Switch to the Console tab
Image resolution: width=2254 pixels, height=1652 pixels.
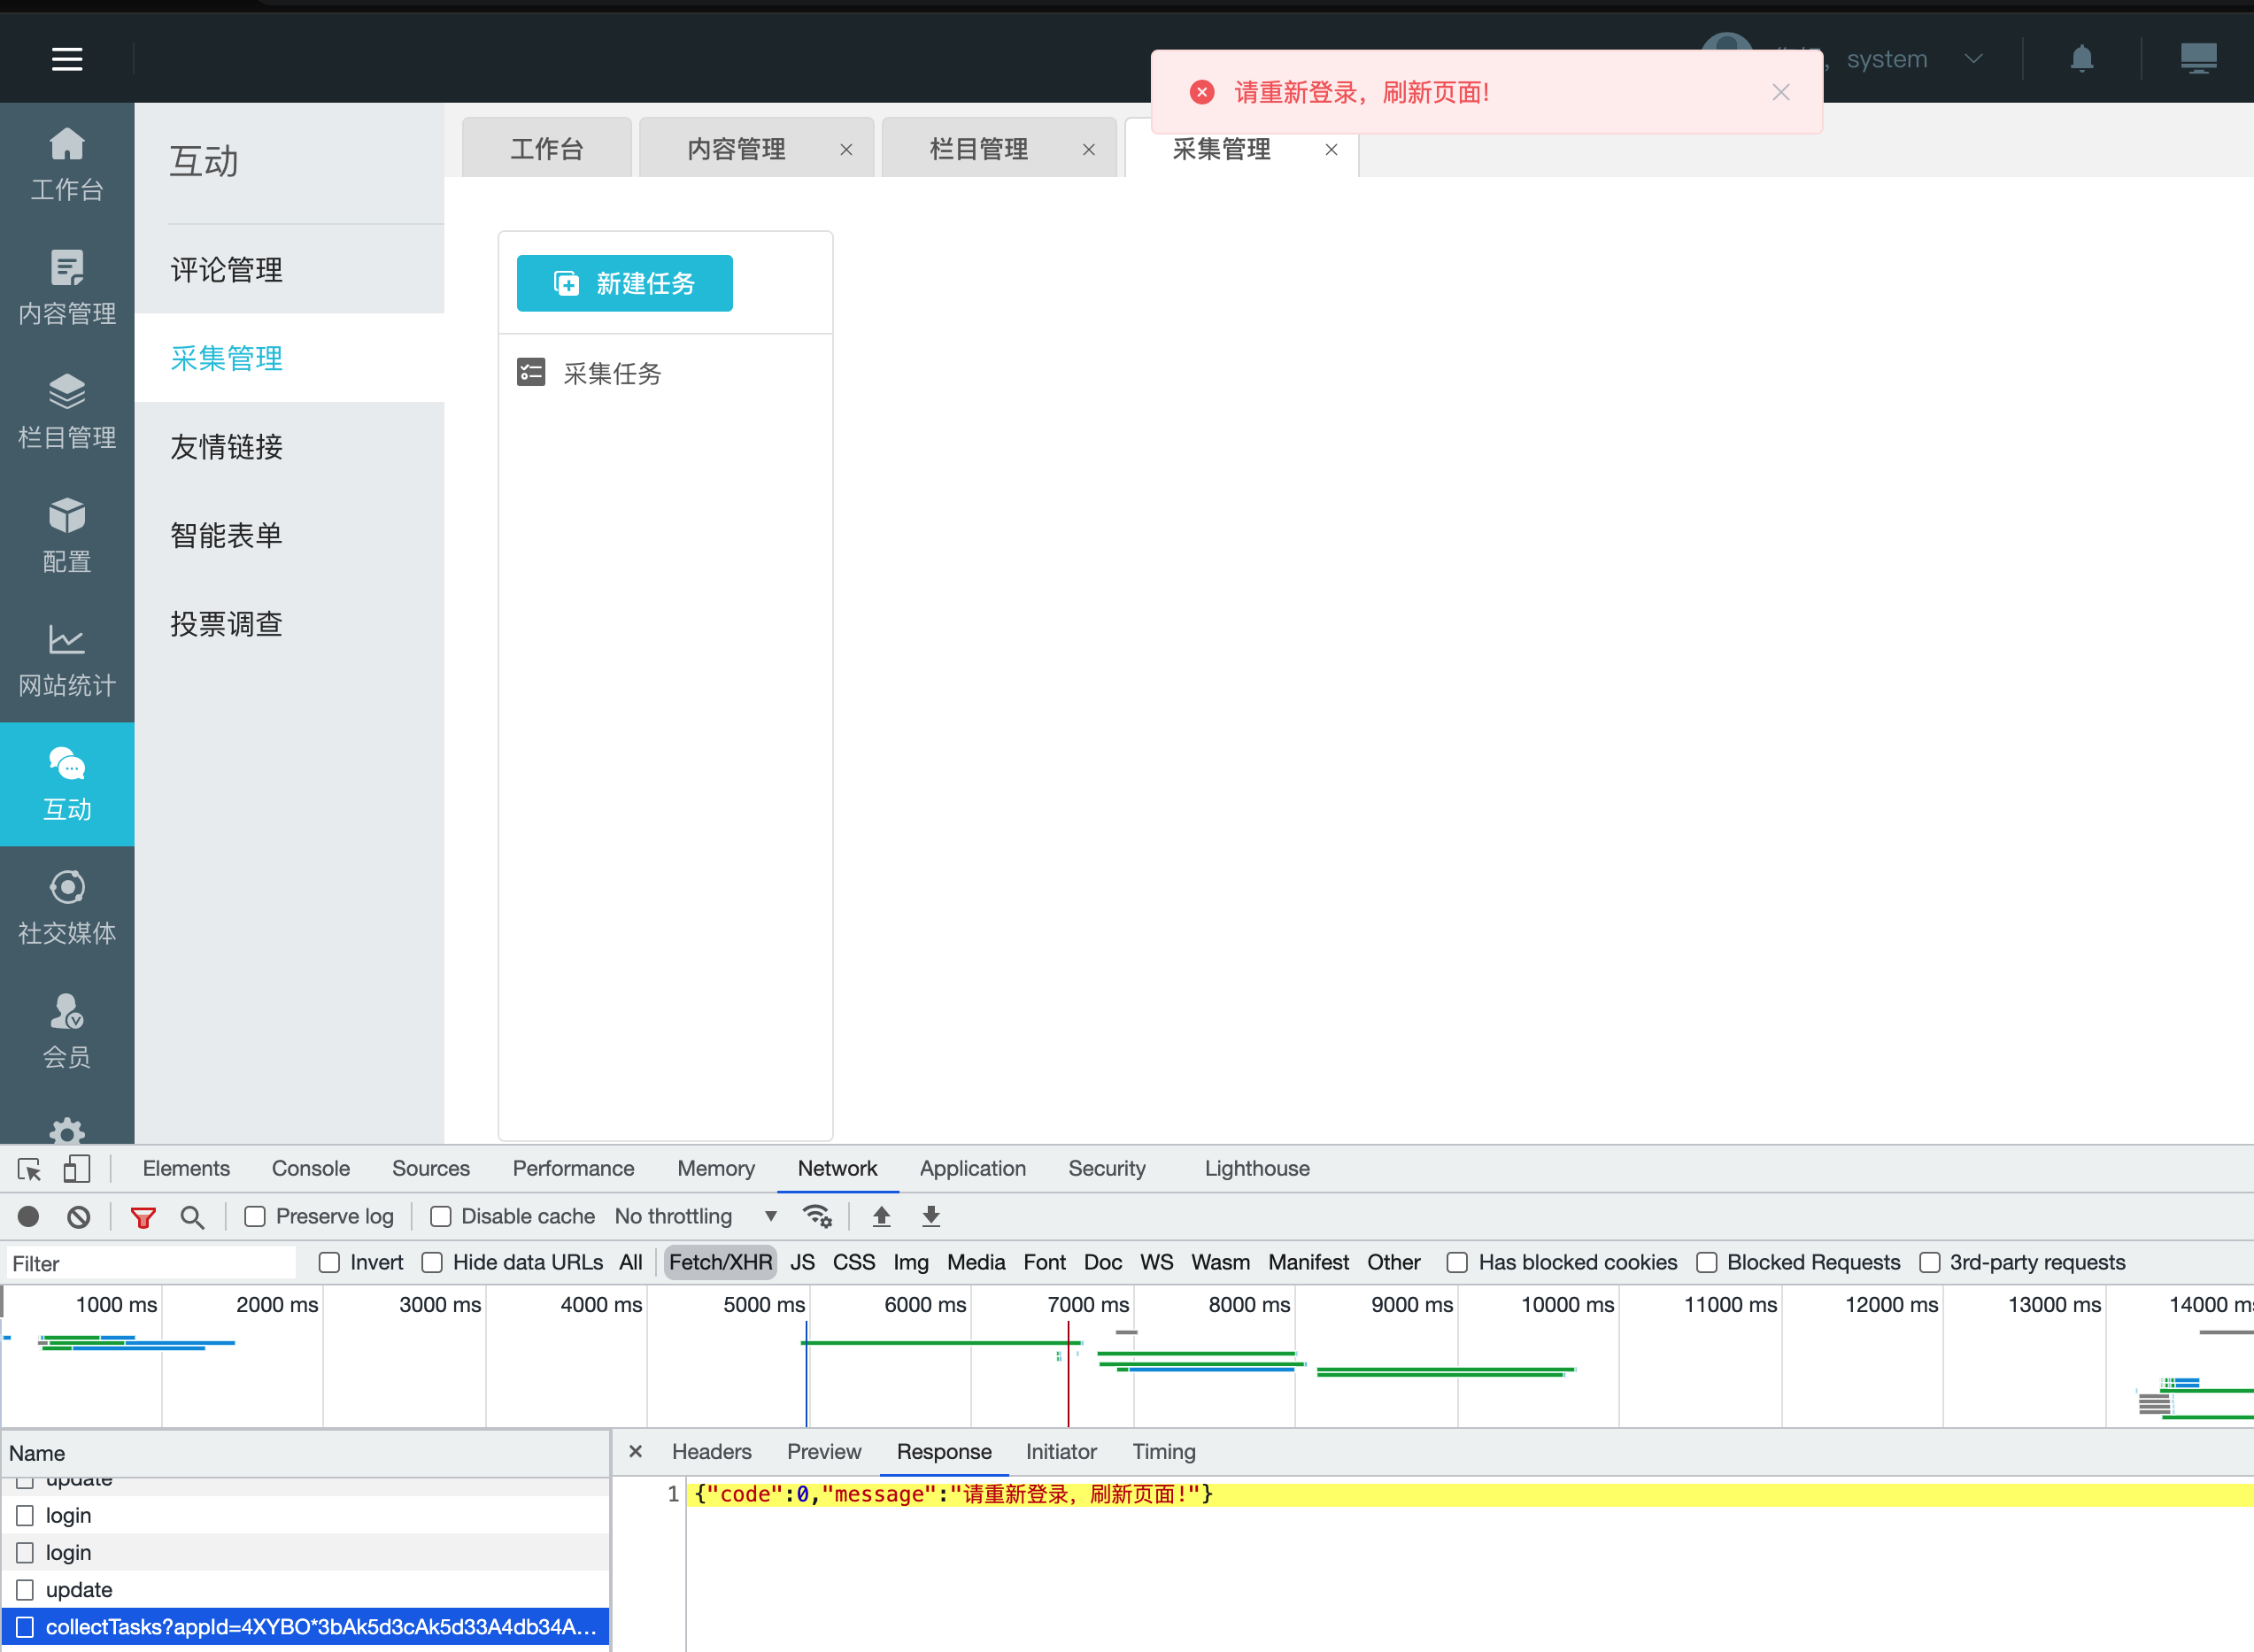tap(310, 1169)
